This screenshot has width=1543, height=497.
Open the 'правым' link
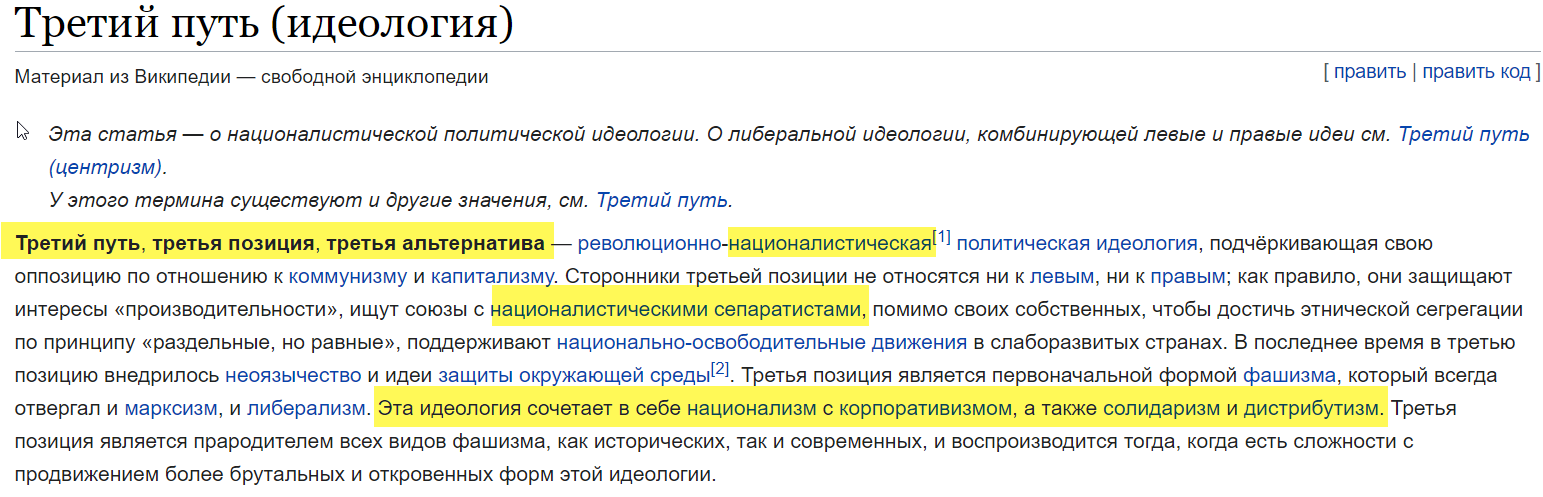1187,276
